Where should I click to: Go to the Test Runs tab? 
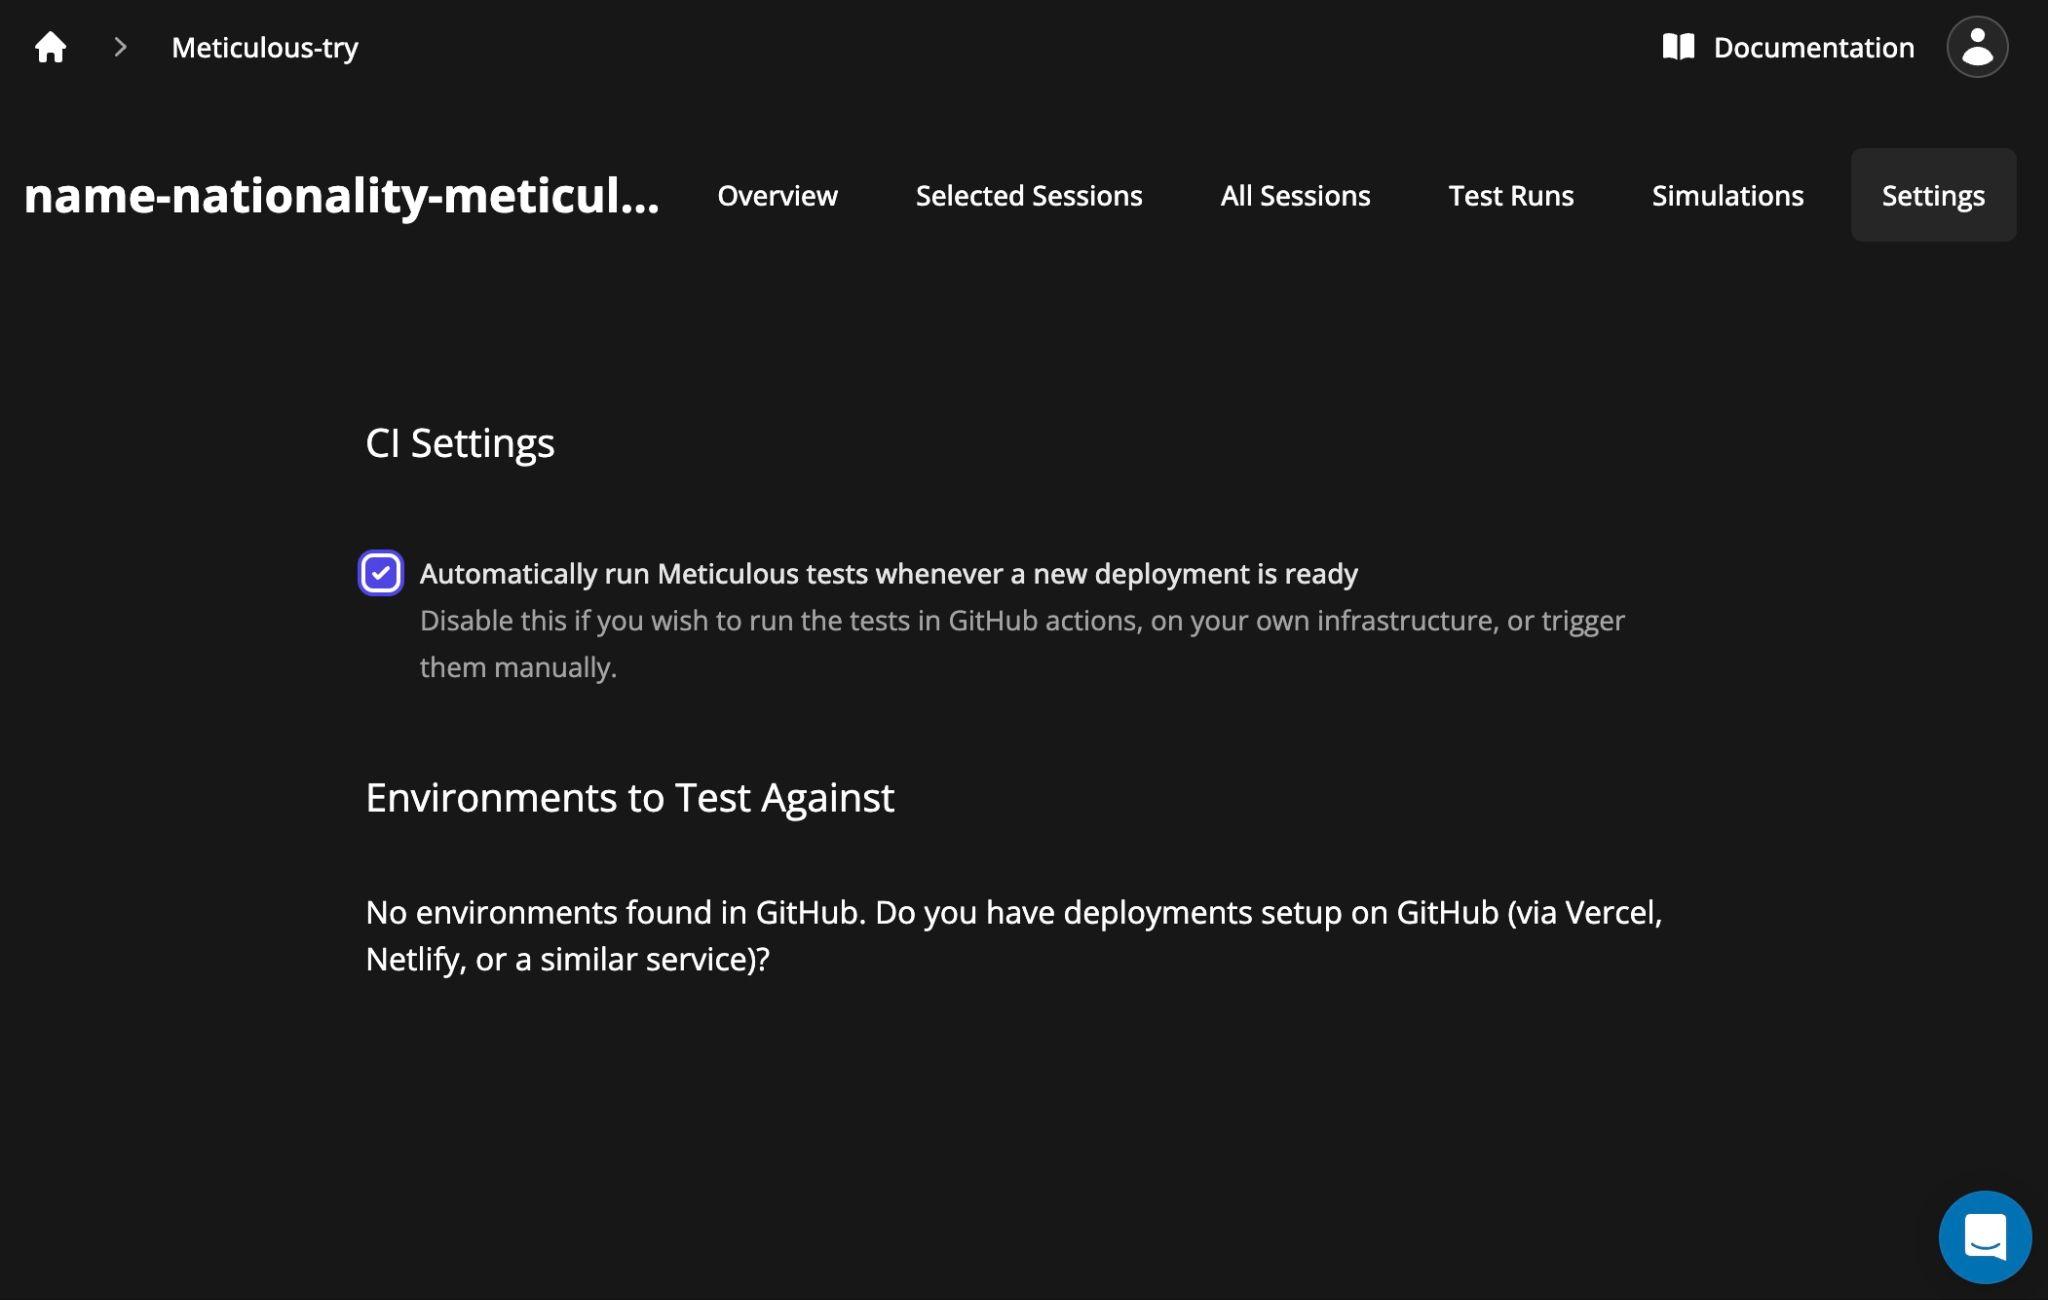[1510, 196]
